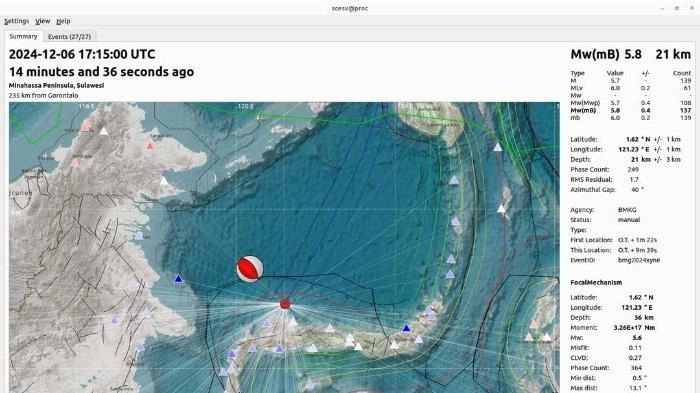Open the Settings menu
Screen dimensions: 700x393
click(x=17, y=21)
